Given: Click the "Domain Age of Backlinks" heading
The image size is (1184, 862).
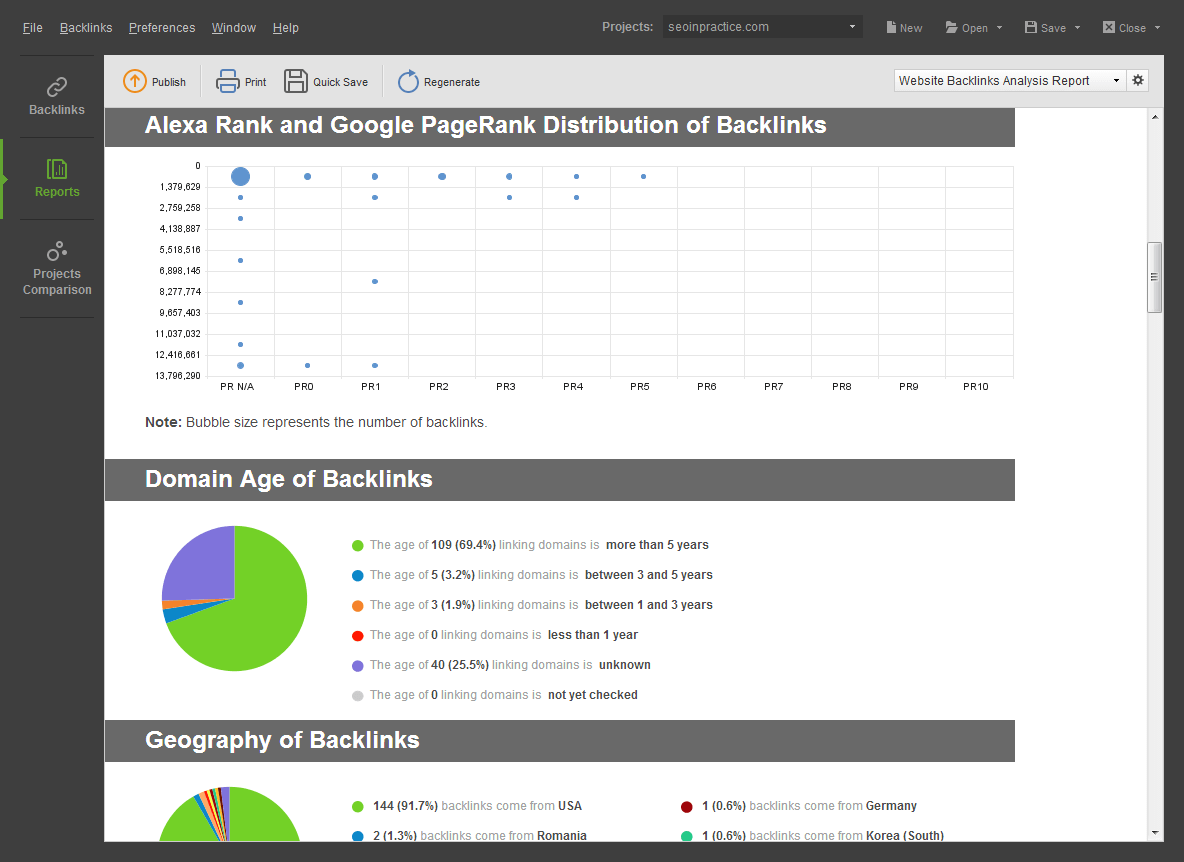Looking at the screenshot, I should click(288, 479).
